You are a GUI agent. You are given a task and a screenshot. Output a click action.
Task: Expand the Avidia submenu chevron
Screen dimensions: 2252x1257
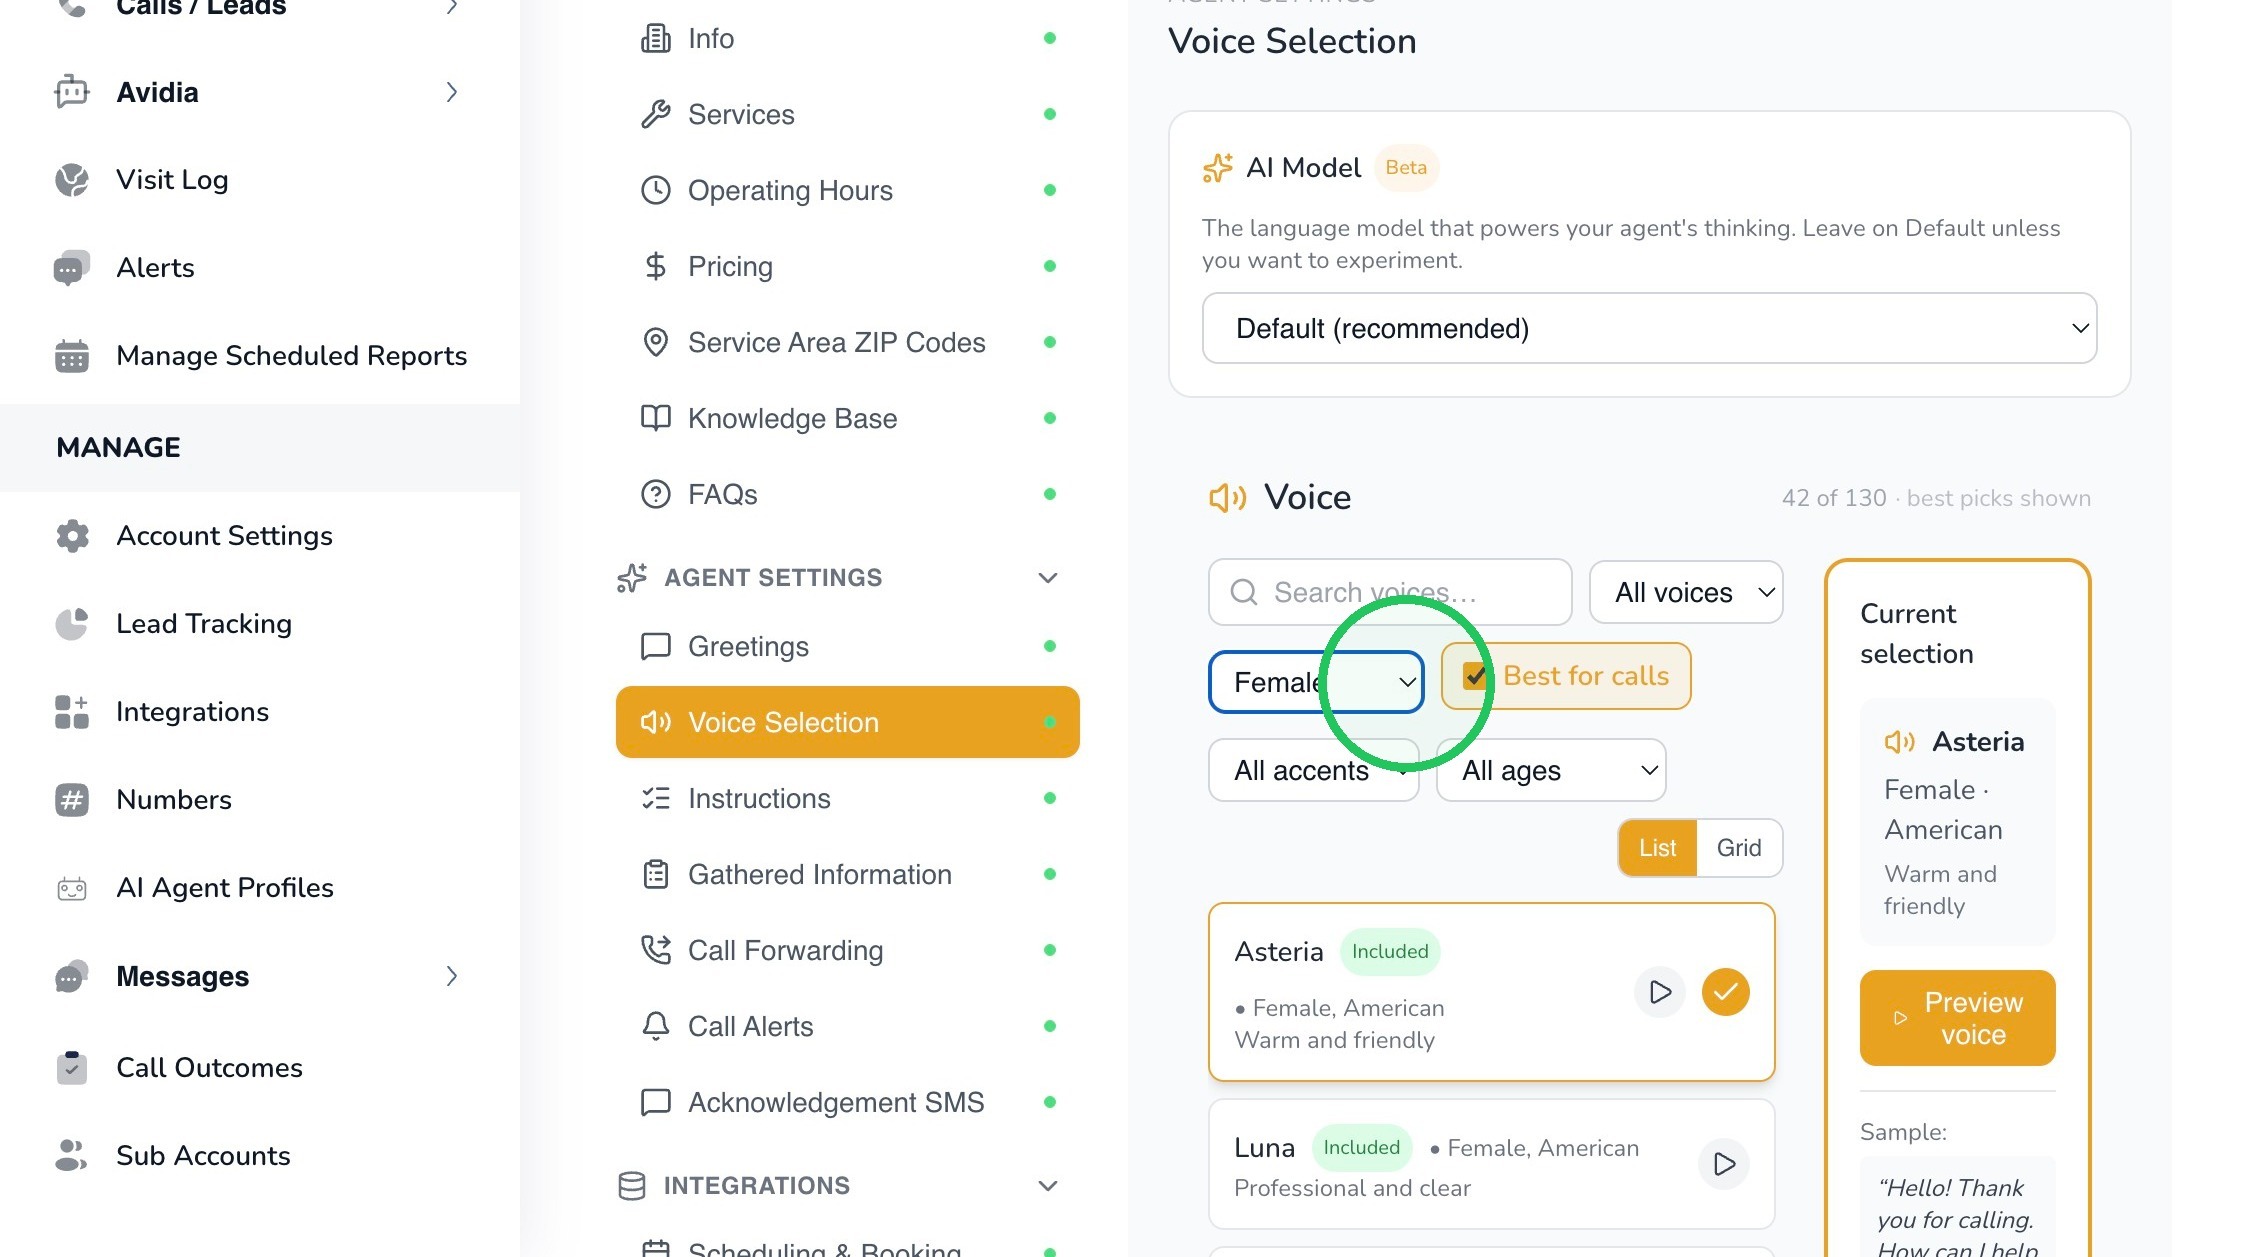tap(452, 92)
